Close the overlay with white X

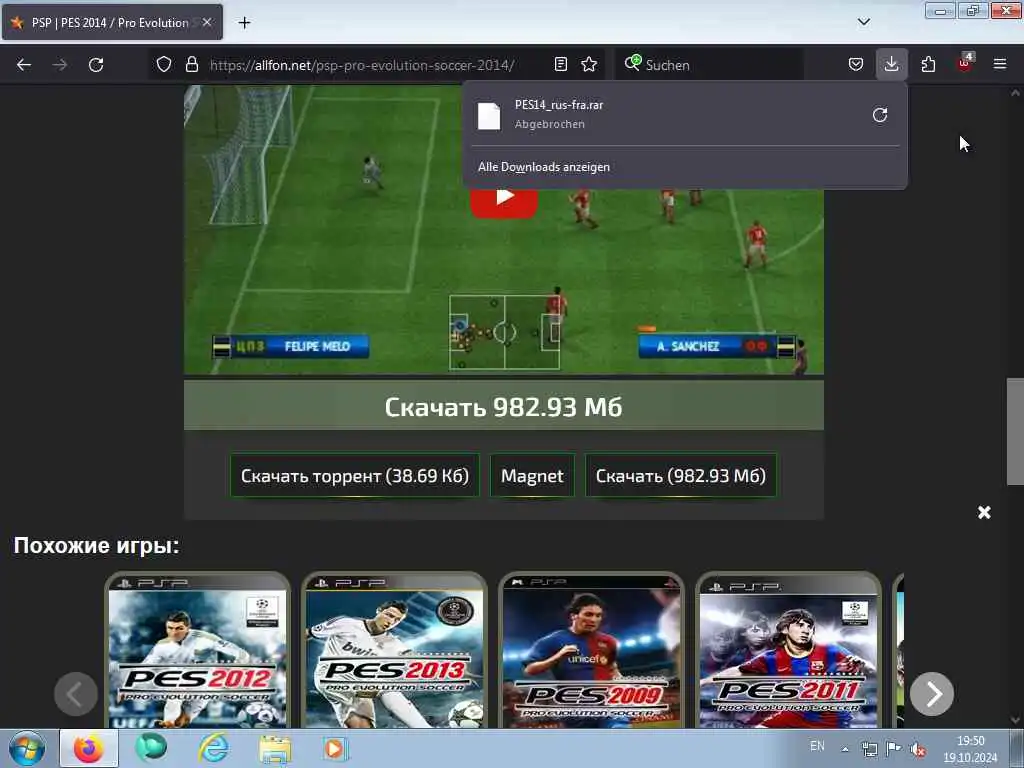[984, 513]
